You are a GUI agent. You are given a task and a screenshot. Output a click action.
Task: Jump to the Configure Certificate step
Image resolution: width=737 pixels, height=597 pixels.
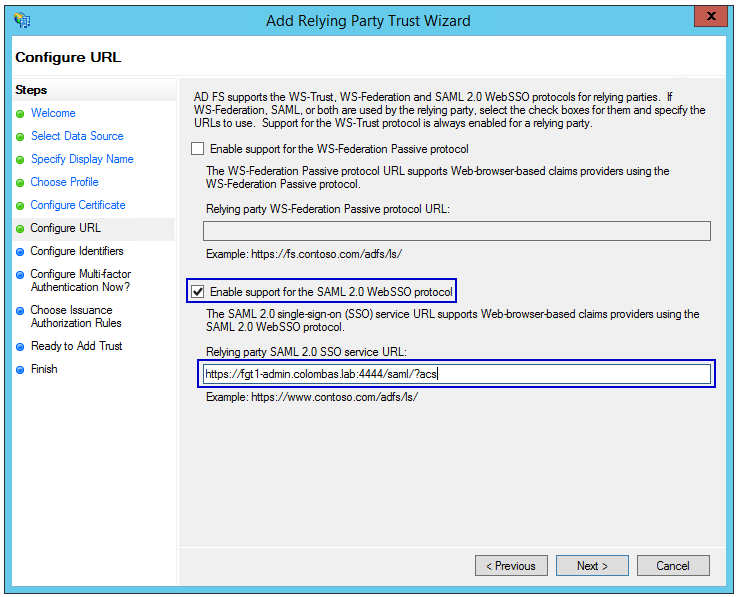click(x=78, y=205)
